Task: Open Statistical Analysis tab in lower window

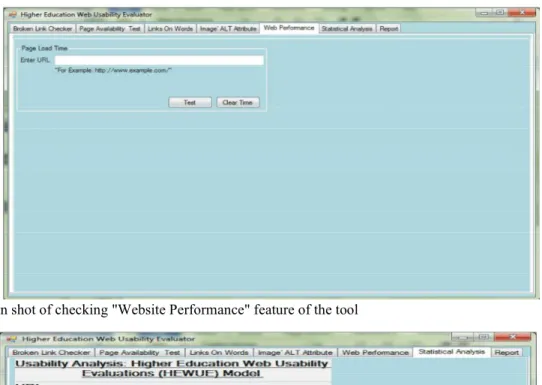Action: click(451, 352)
